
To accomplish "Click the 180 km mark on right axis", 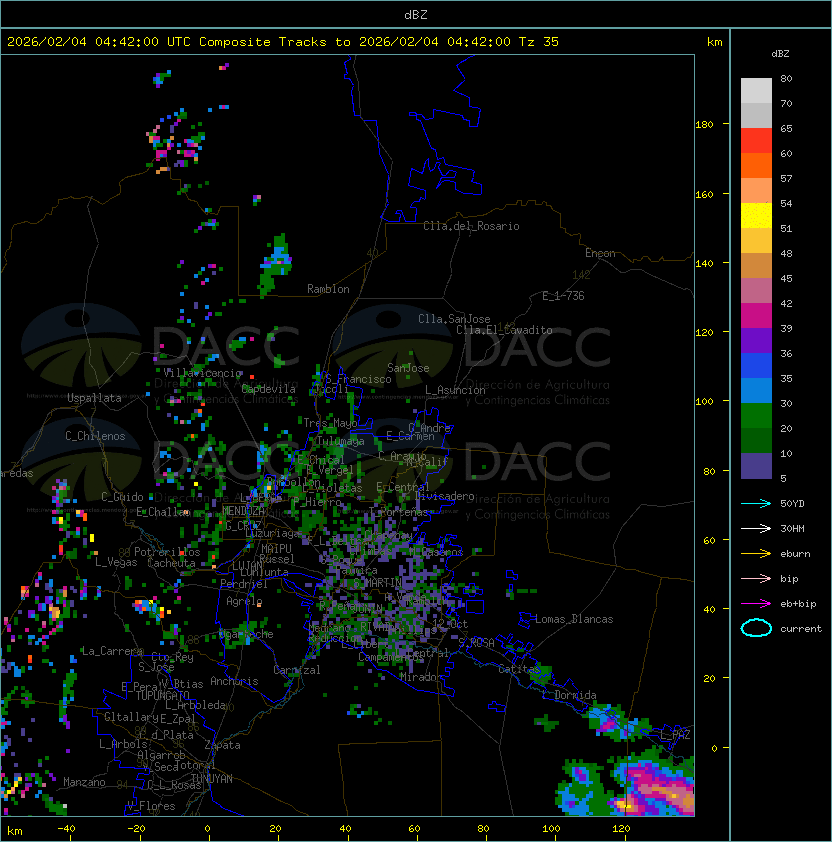I will 704,125.
